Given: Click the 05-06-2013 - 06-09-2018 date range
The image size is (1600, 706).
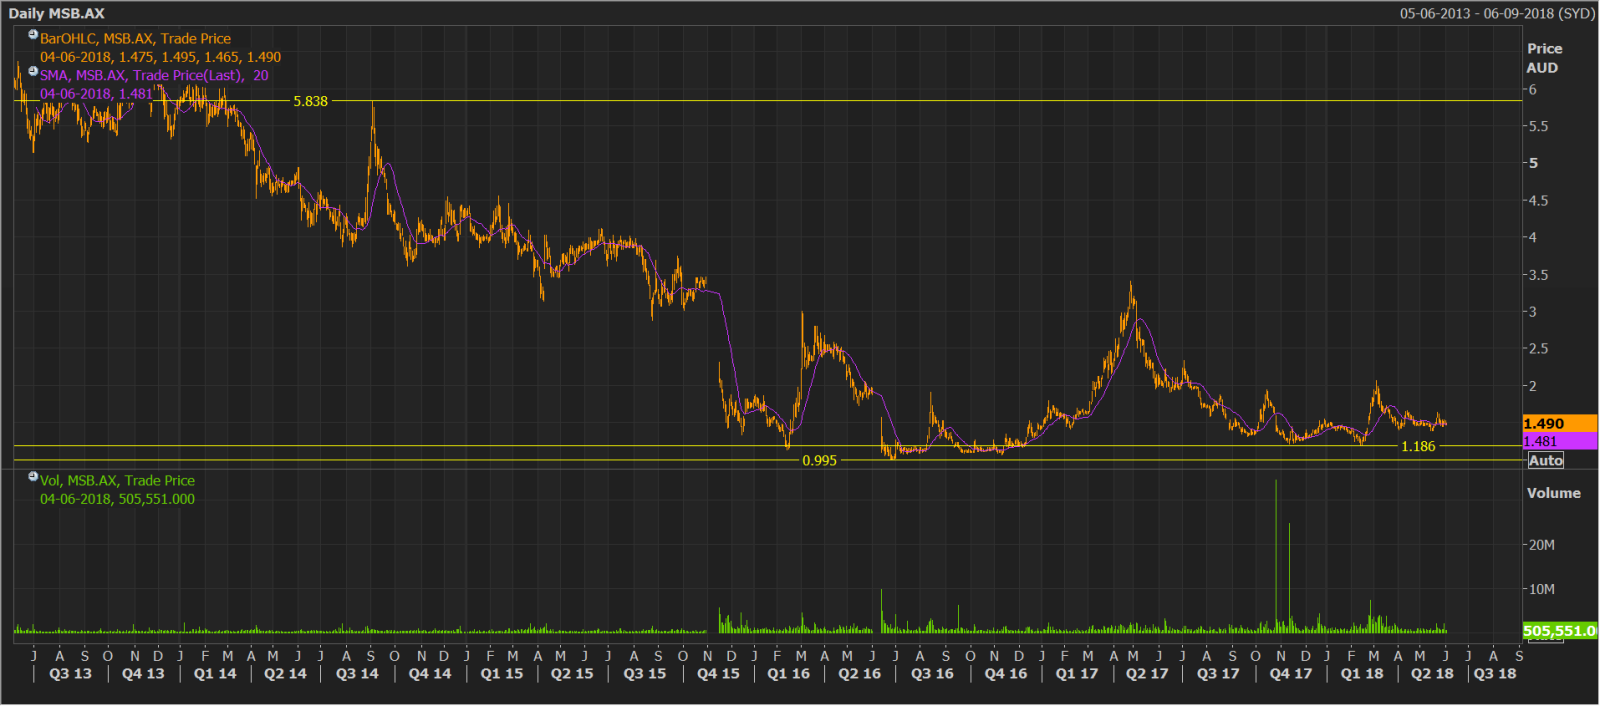Looking at the screenshot, I should [x=1497, y=13].
